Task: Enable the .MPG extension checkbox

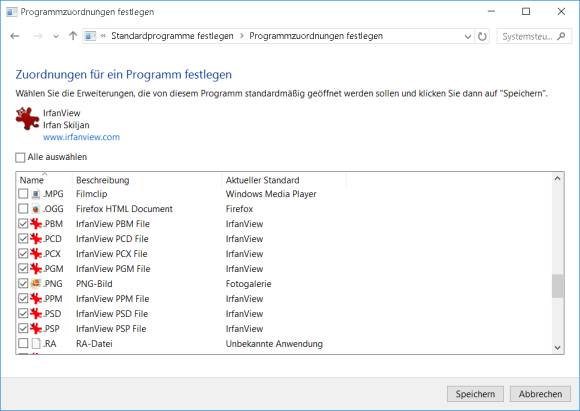Action: coord(23,193)
